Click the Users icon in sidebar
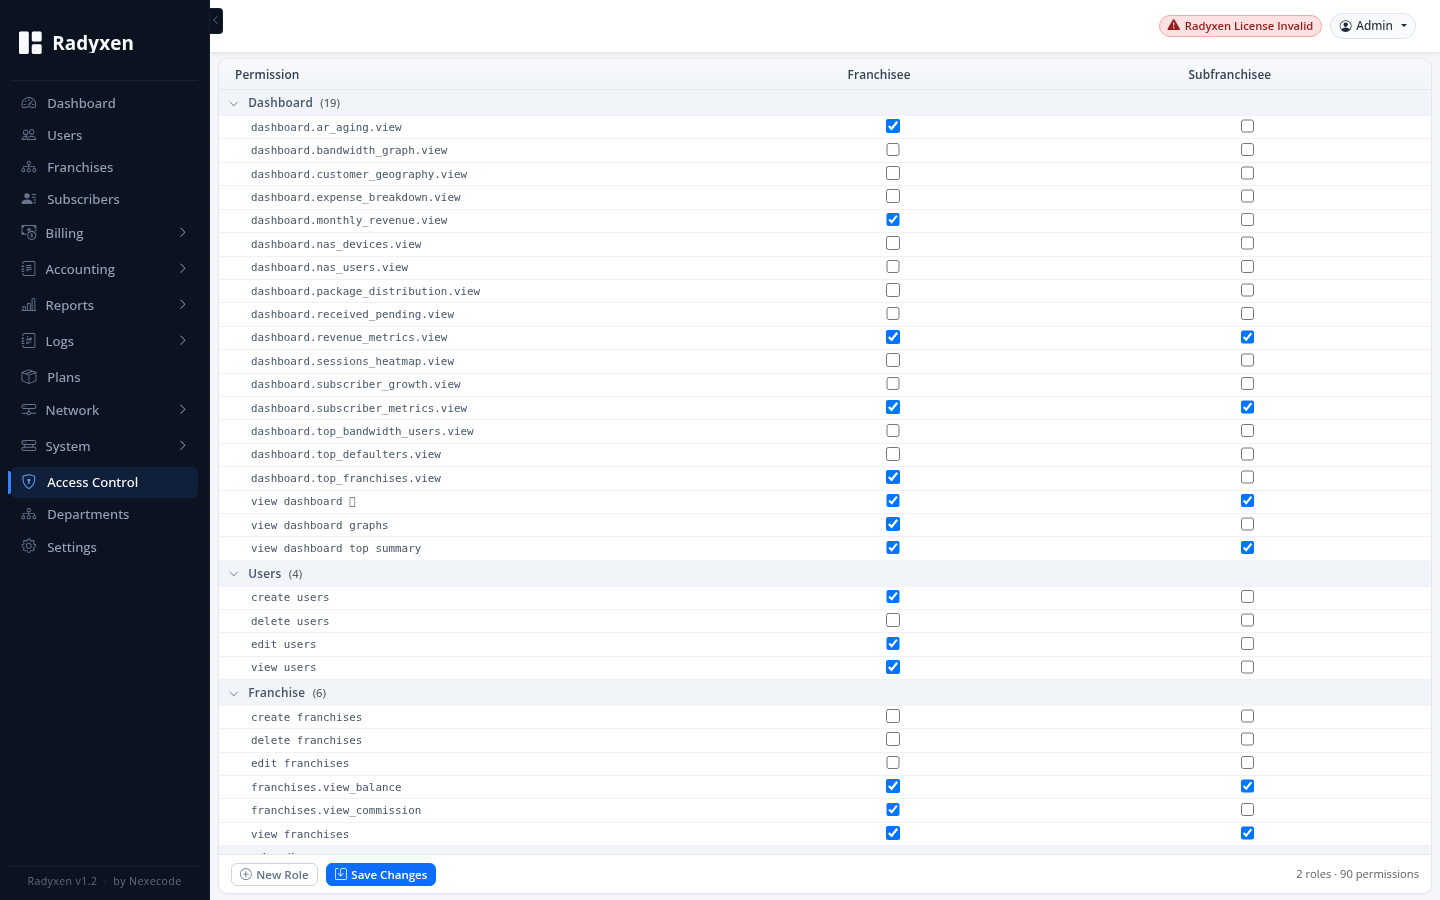The width and height of the screenshot is (1440, 900). (29, 135)
